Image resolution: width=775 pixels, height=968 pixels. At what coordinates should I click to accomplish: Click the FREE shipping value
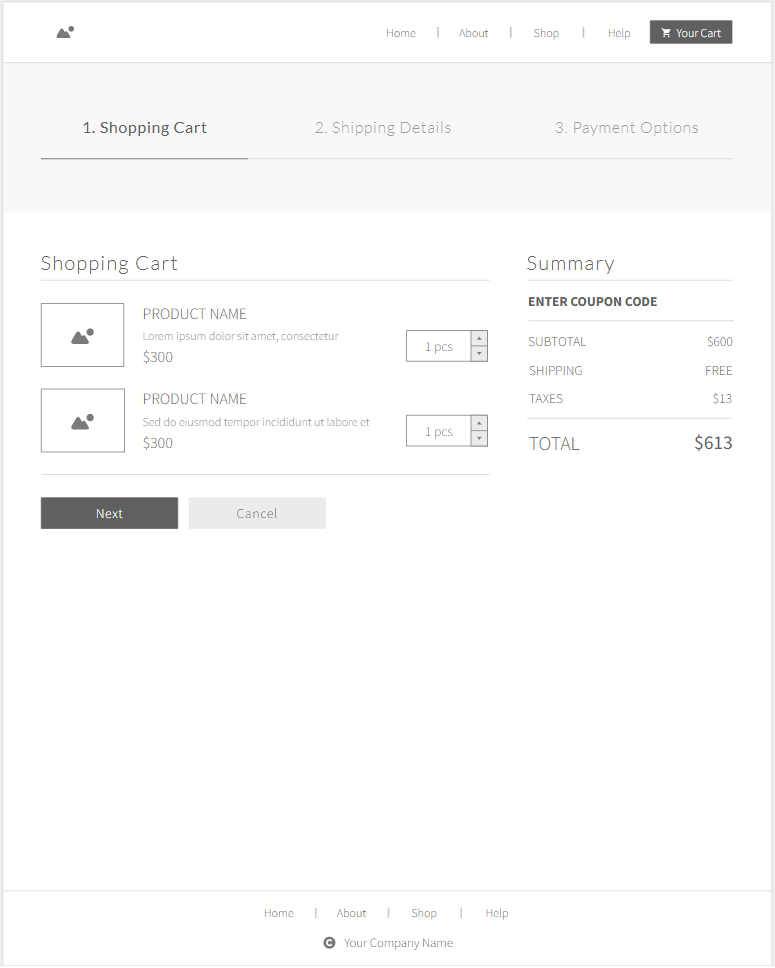pyautogui.click(x=719, y=371)
